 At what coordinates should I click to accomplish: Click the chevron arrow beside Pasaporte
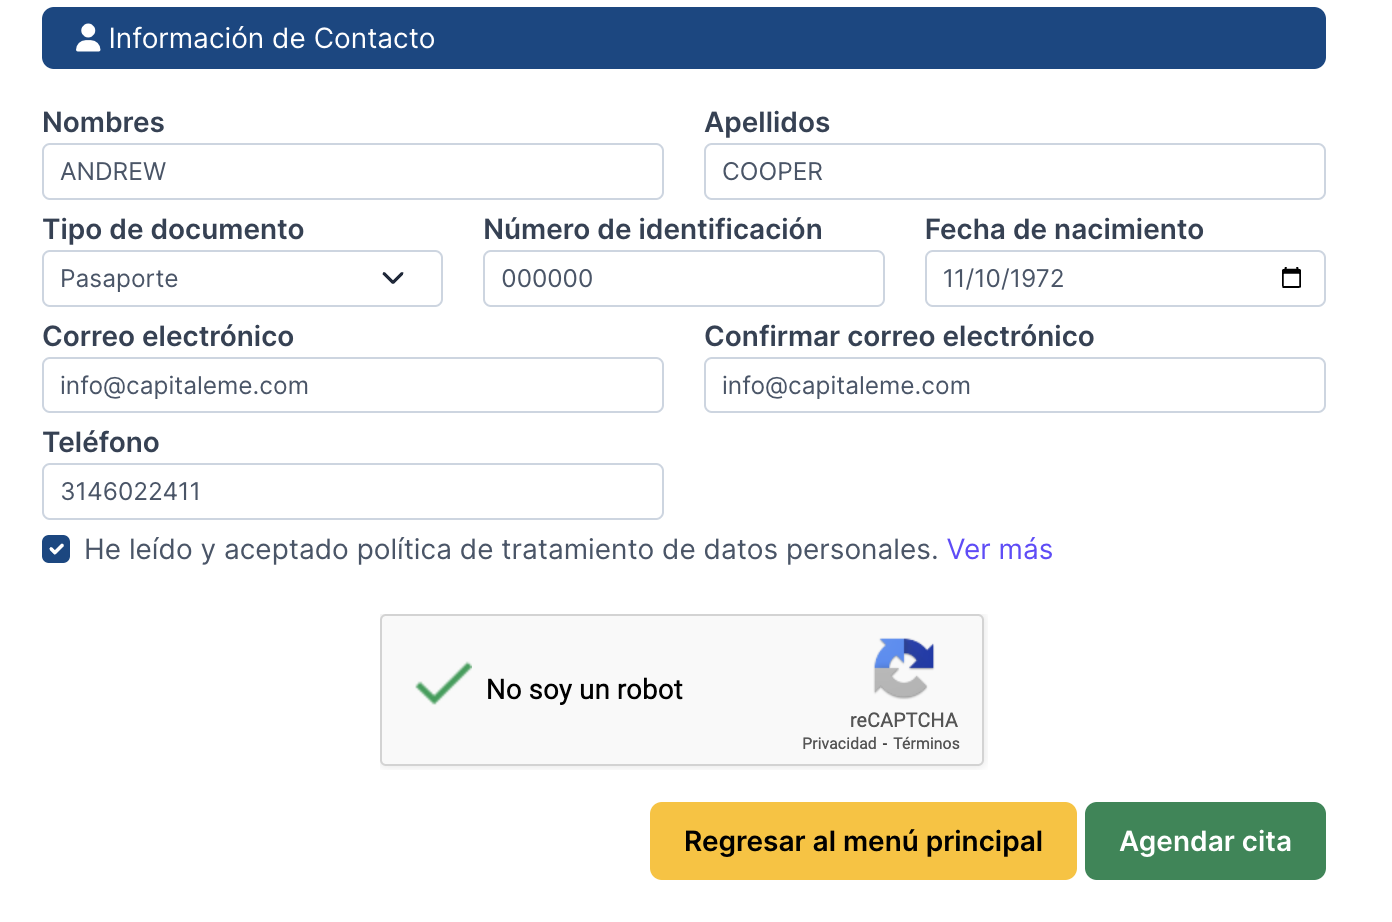393,278
